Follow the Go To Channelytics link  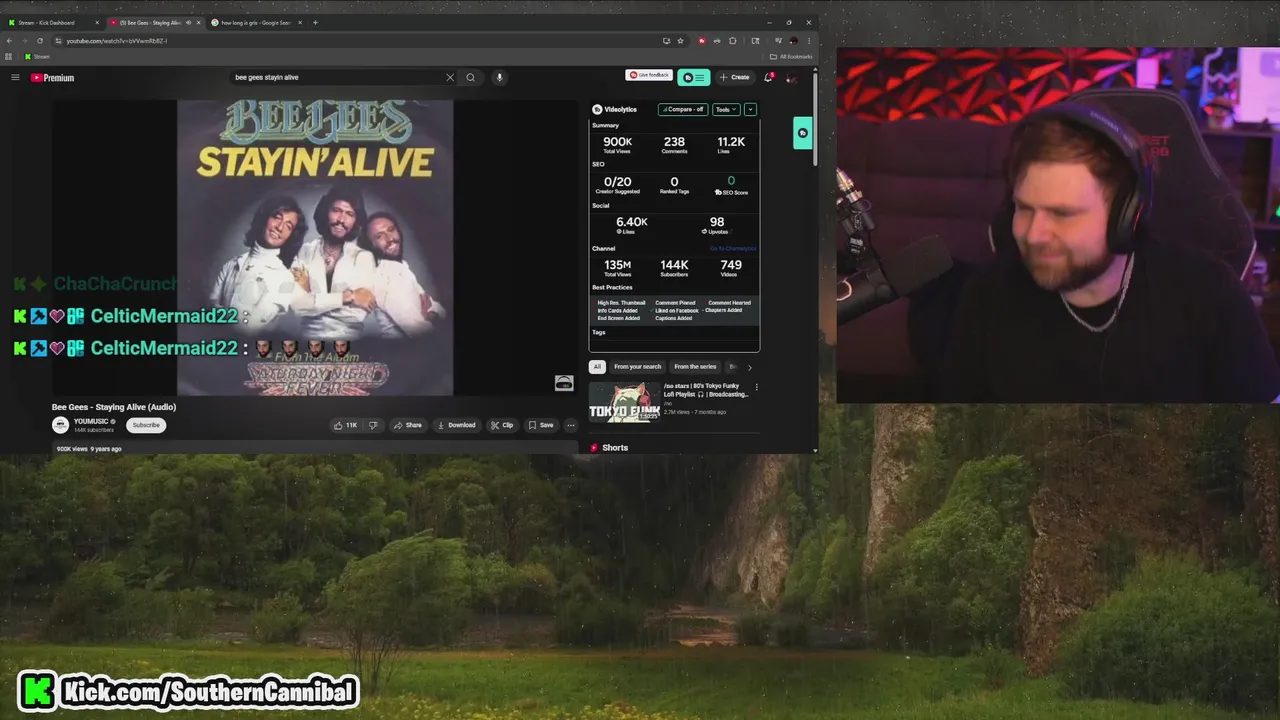tap(733, 248)
